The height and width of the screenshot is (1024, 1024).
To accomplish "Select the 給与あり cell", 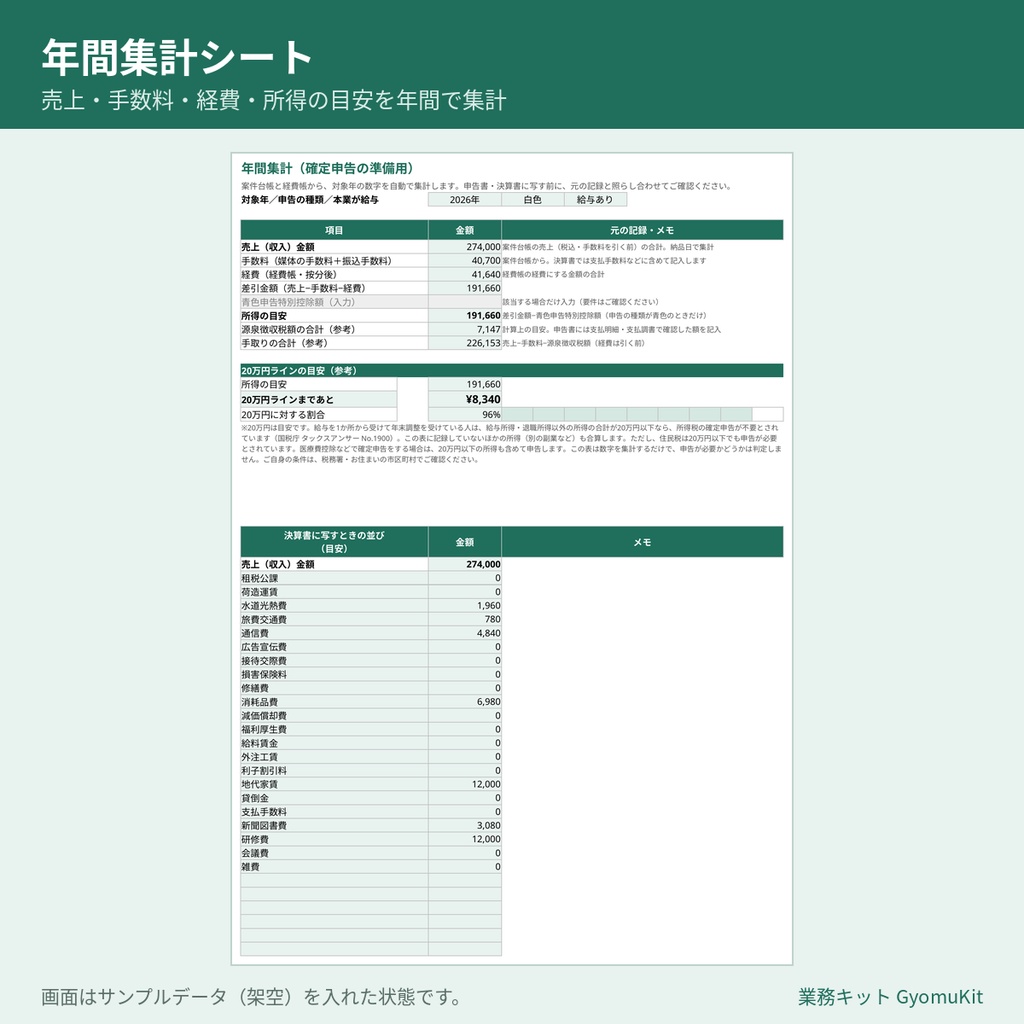I will (595, 200).
